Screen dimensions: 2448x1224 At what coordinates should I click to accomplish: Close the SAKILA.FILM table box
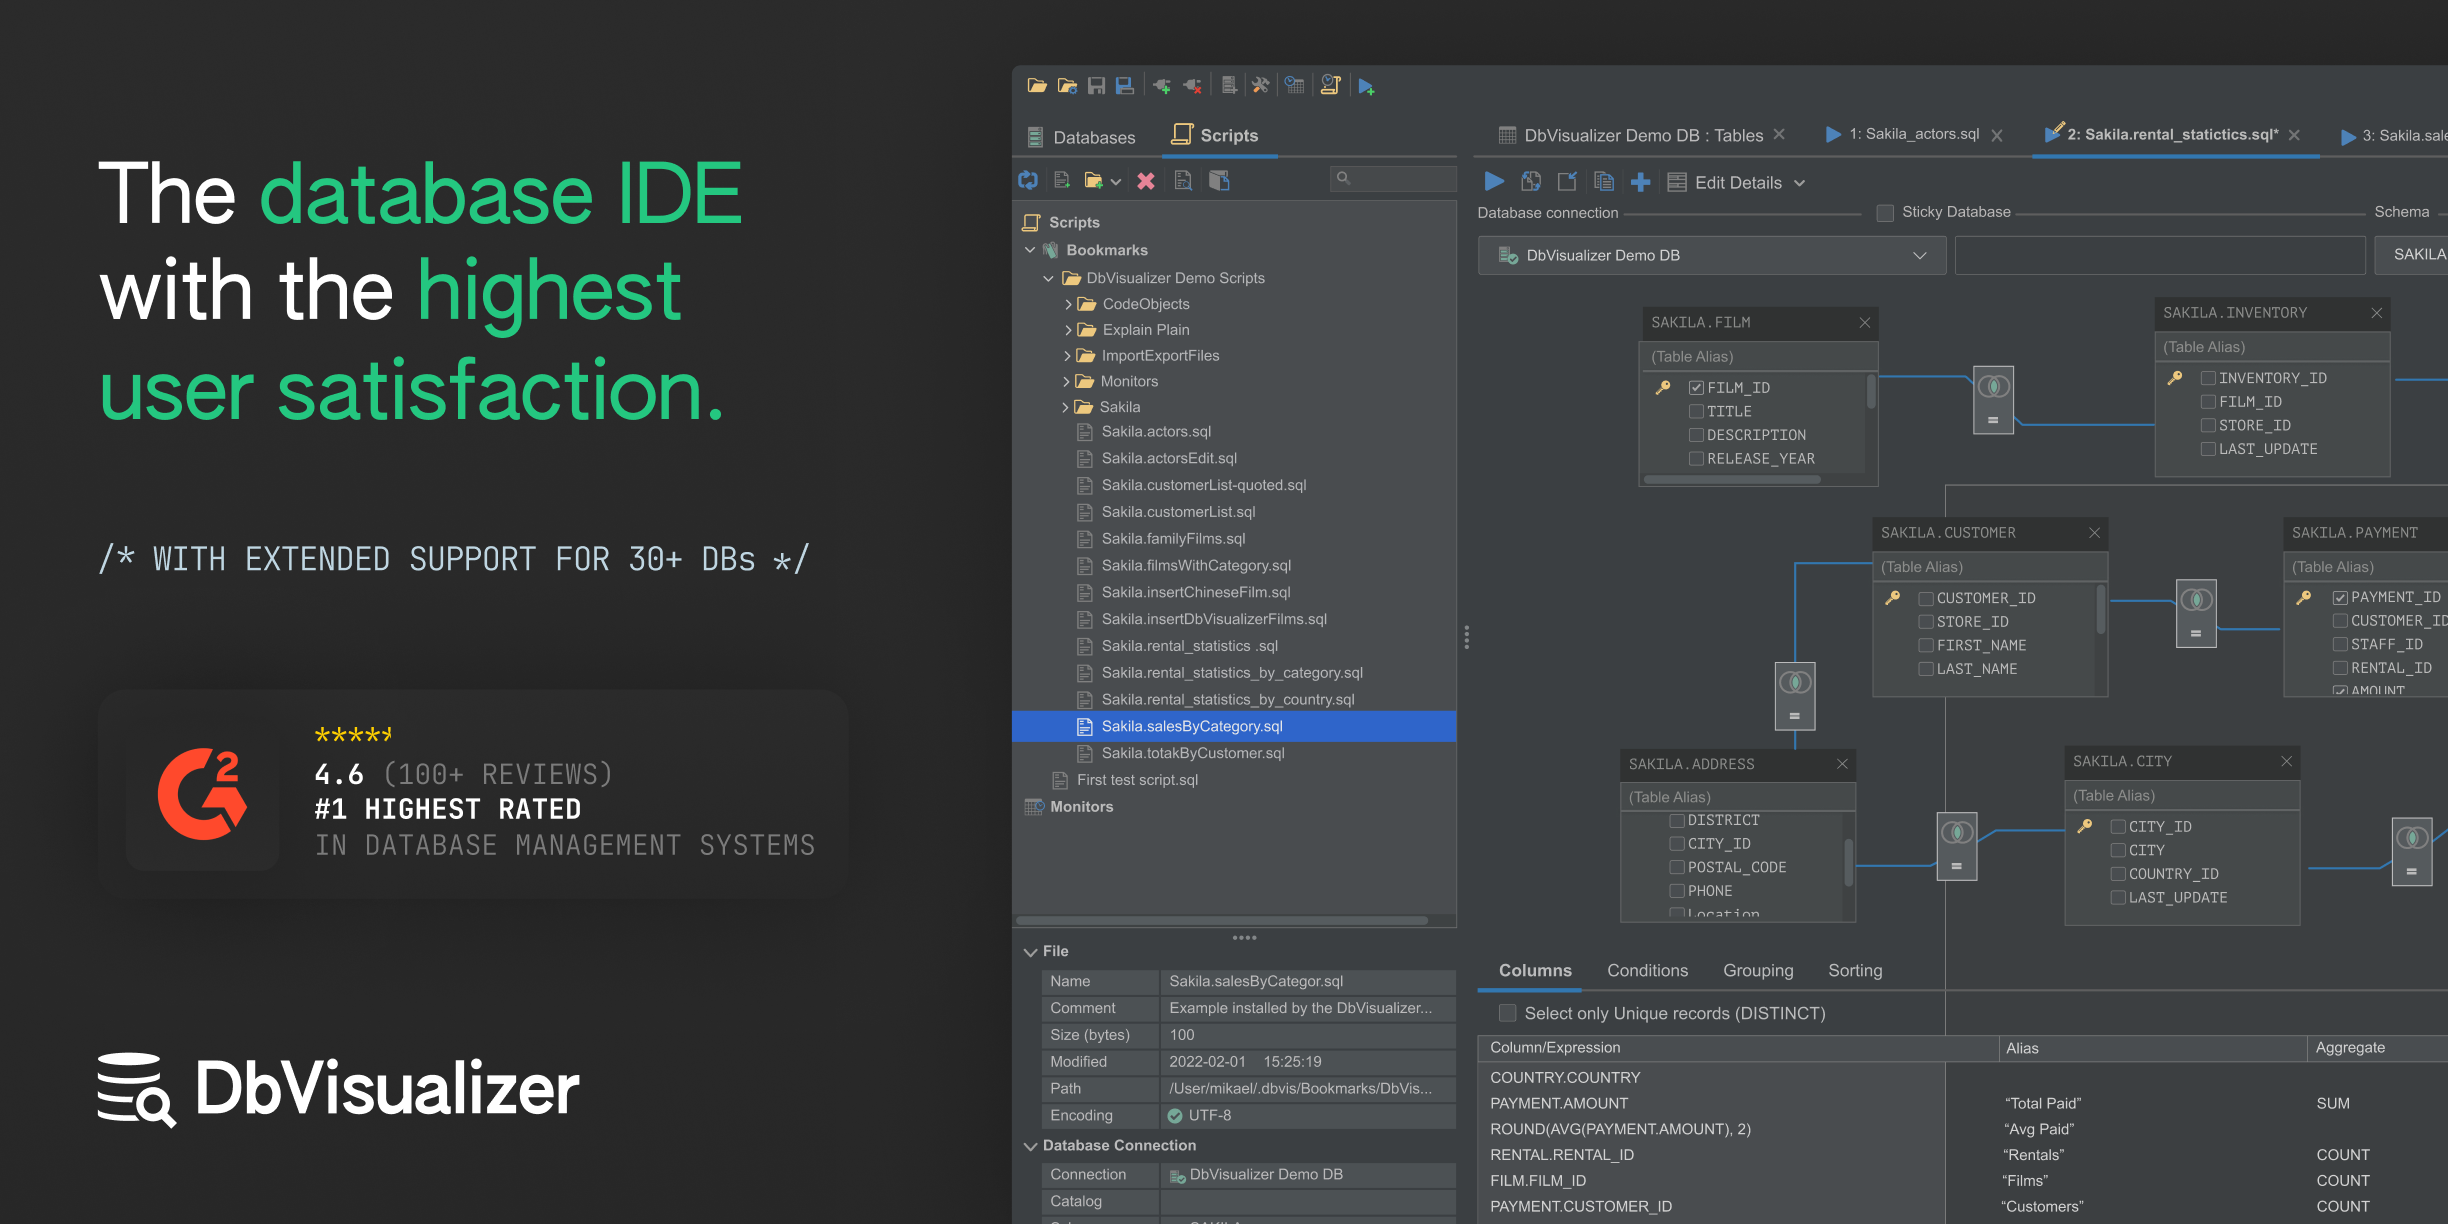click(1864, 323)
